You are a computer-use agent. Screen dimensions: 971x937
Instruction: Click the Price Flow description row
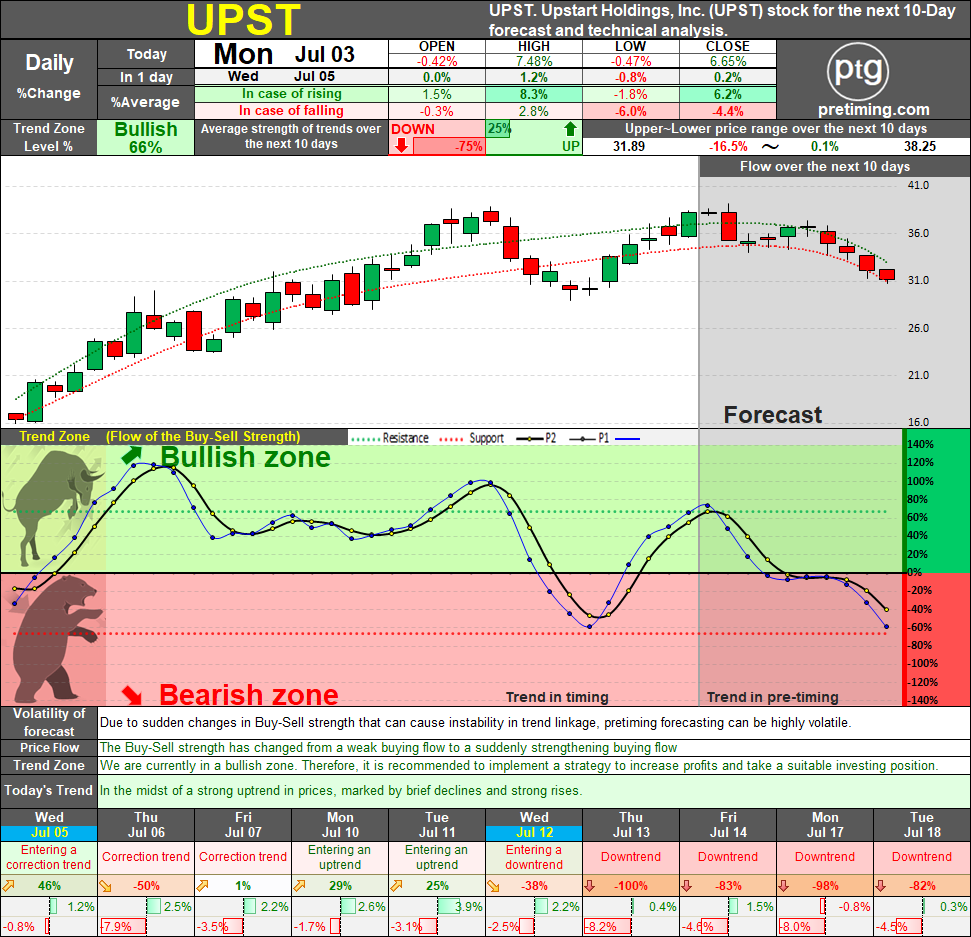click(x=534, y=747)
